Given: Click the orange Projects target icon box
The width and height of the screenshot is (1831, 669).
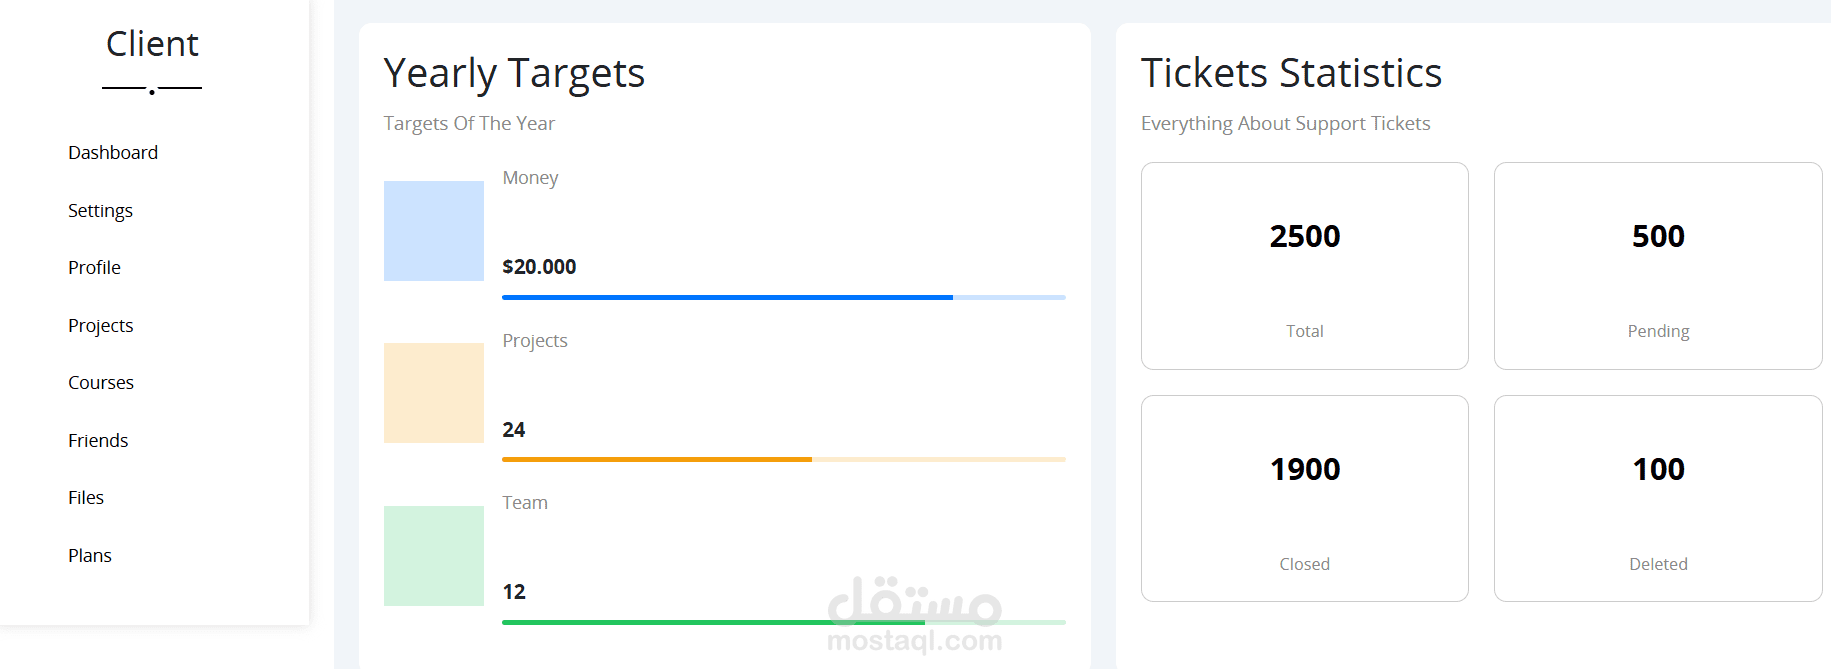Looking at the screenshot, I should (x=434, y=393).
